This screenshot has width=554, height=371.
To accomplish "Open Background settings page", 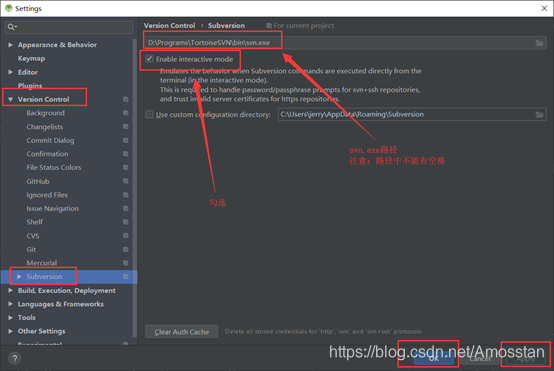I will point(46,113).
